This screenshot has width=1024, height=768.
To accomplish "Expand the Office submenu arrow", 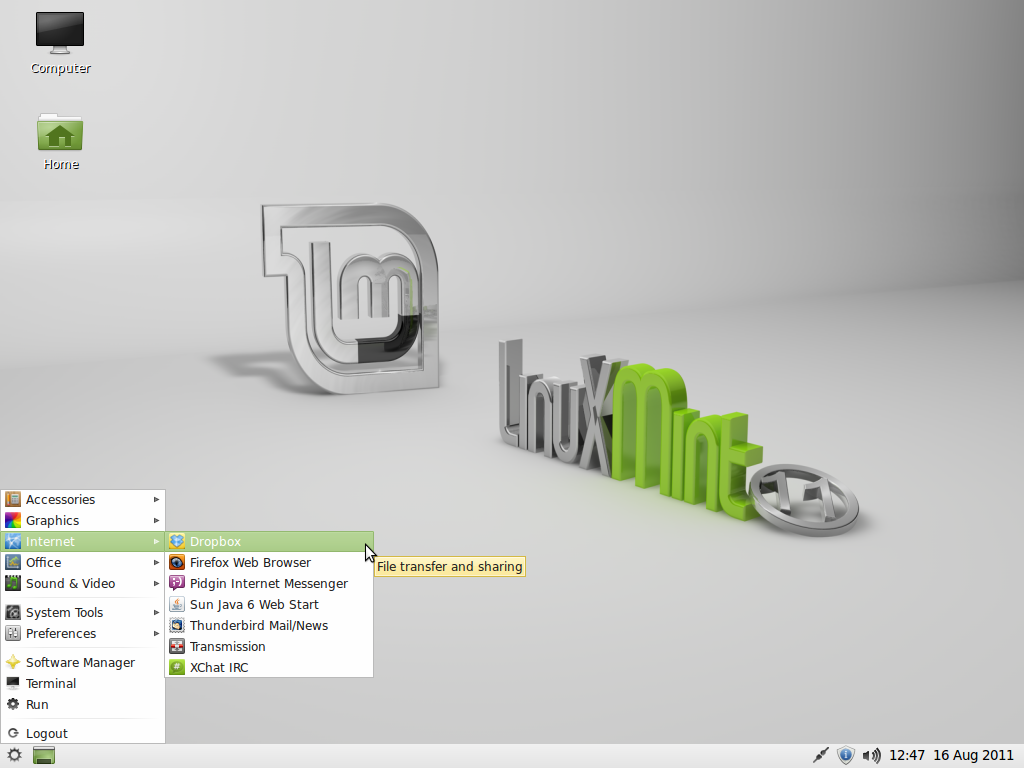I will [x=157, y=562].
